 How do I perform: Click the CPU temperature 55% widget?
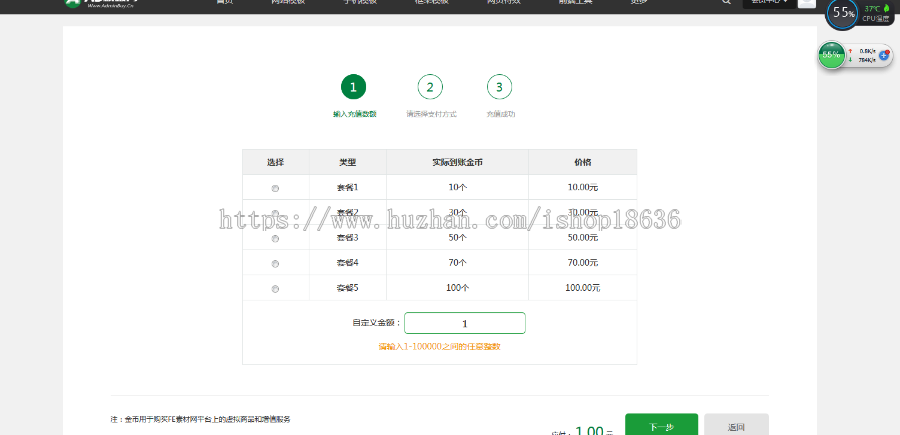click(x=843, y=13)
